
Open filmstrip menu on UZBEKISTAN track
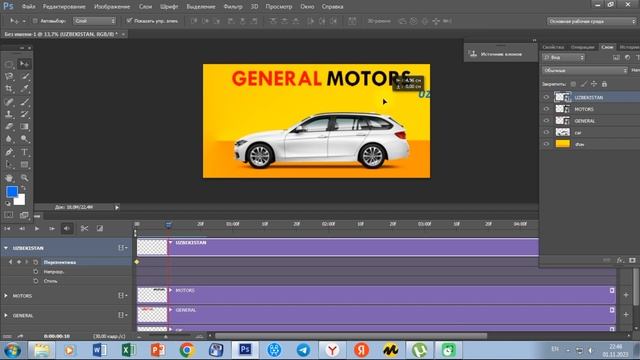(122, 248)
